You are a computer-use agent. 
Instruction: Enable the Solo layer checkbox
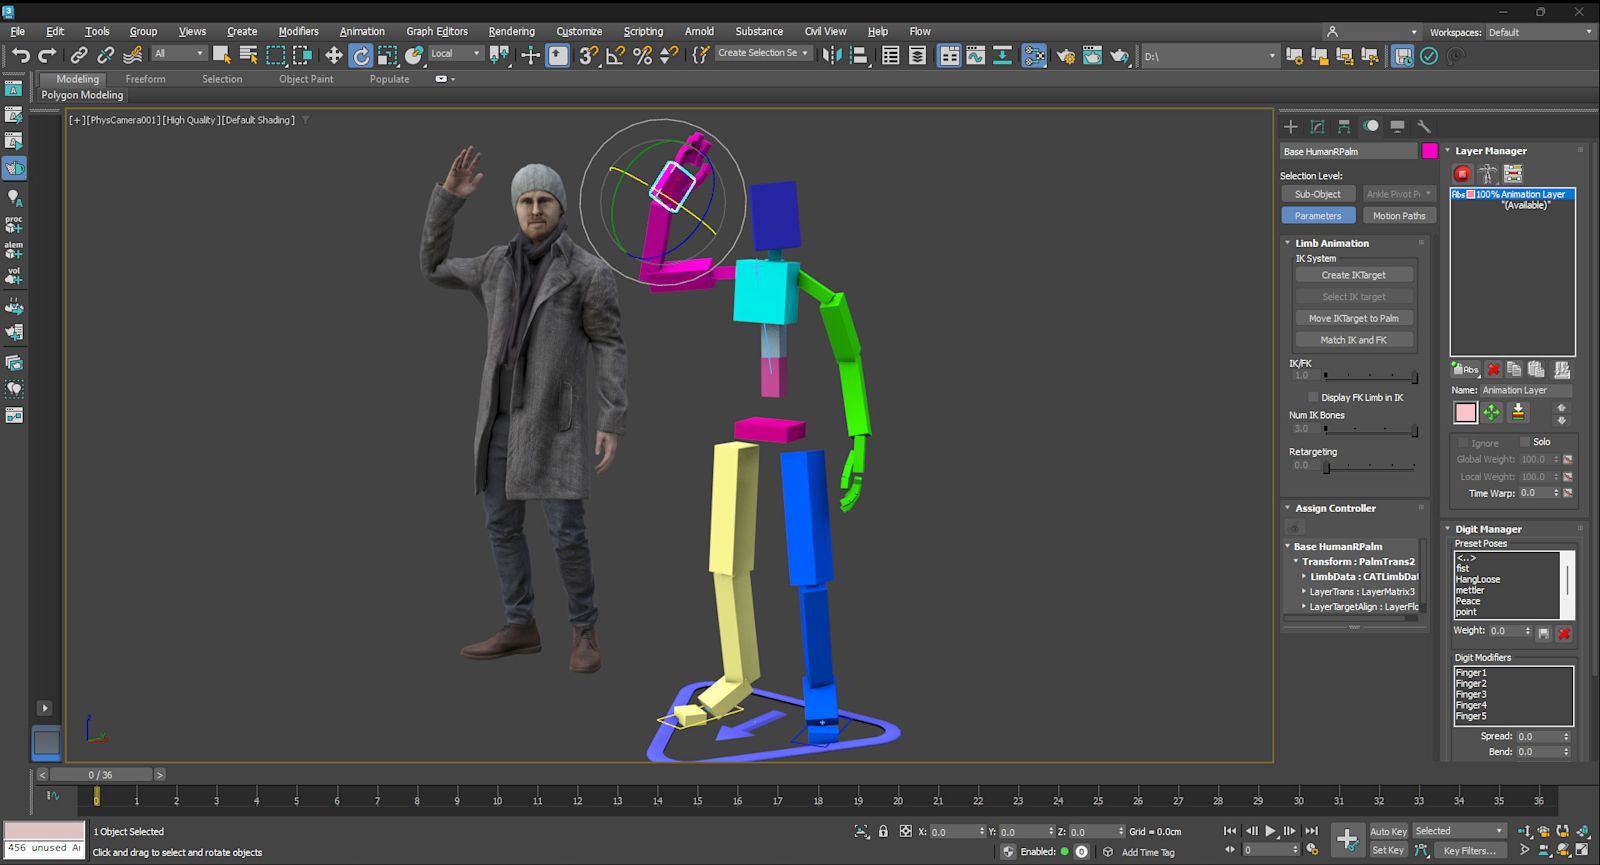[1525, 441]
